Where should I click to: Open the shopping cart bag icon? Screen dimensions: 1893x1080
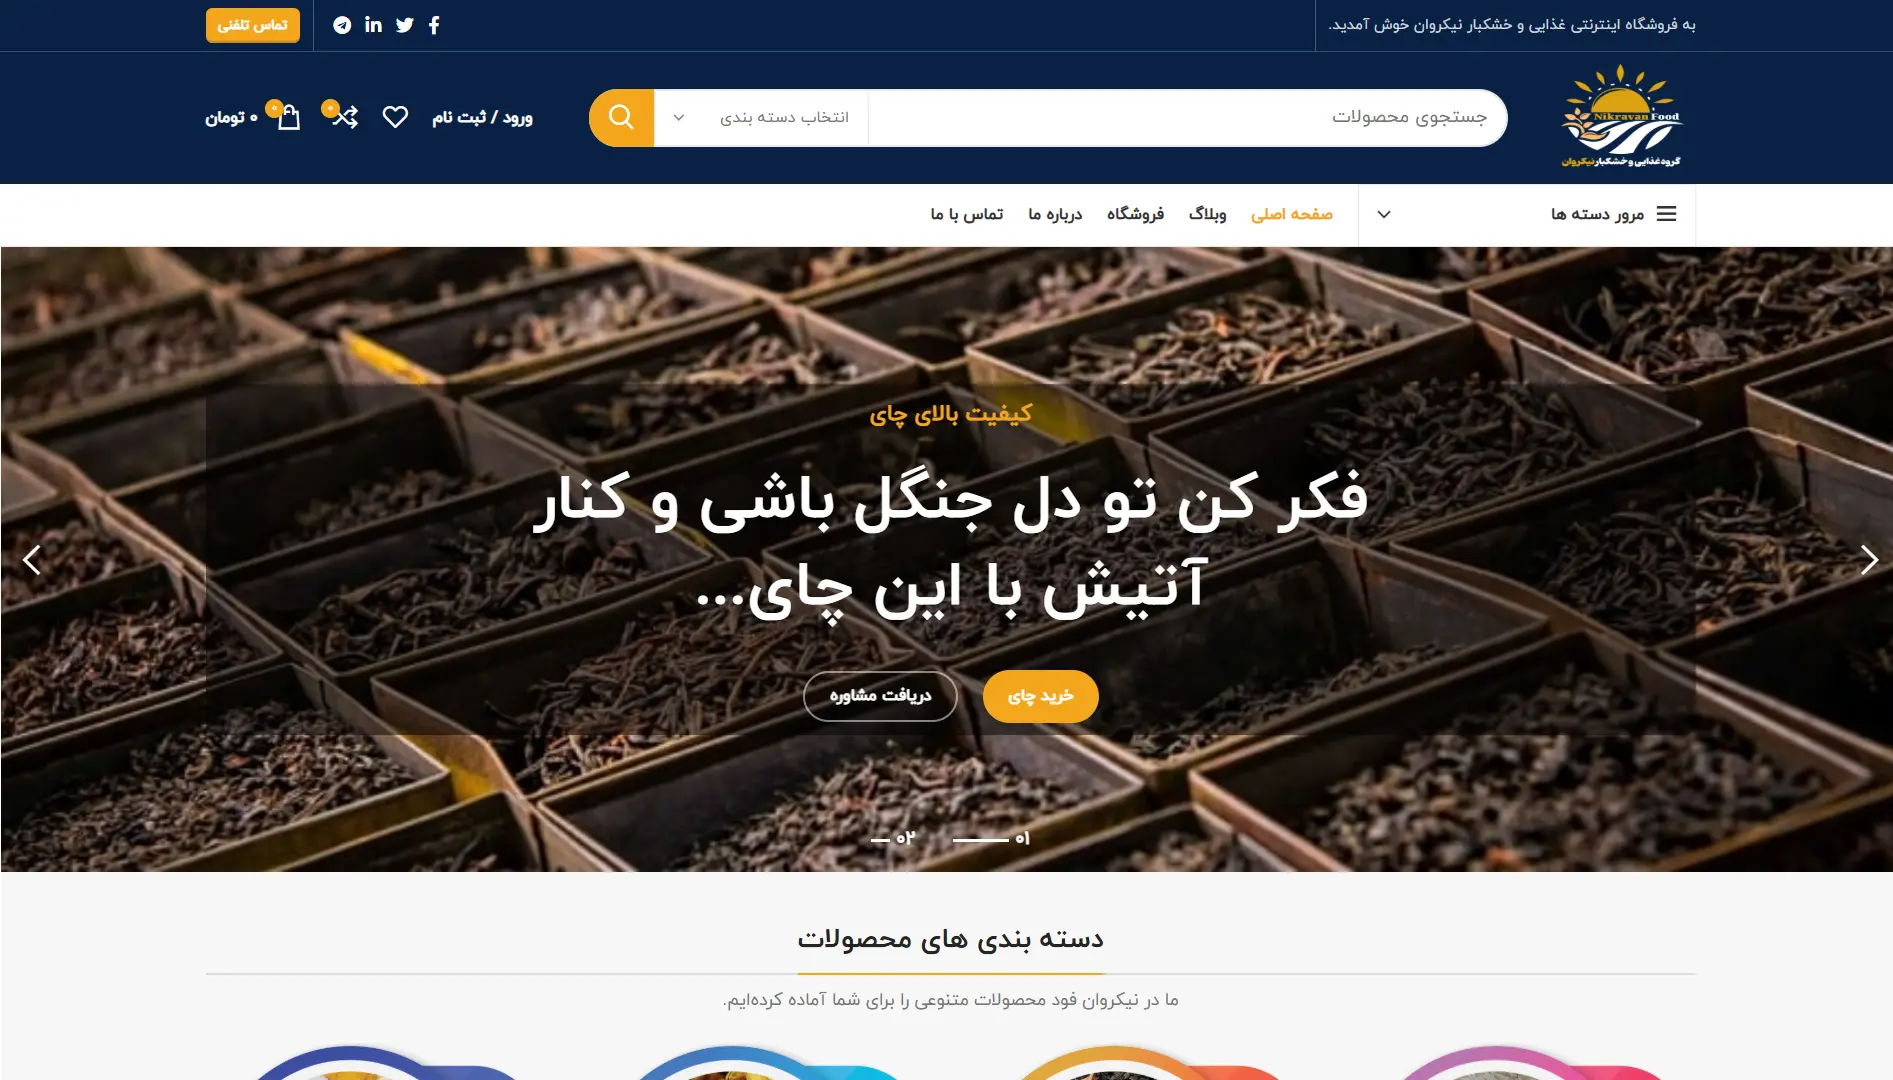click(289, 117)
